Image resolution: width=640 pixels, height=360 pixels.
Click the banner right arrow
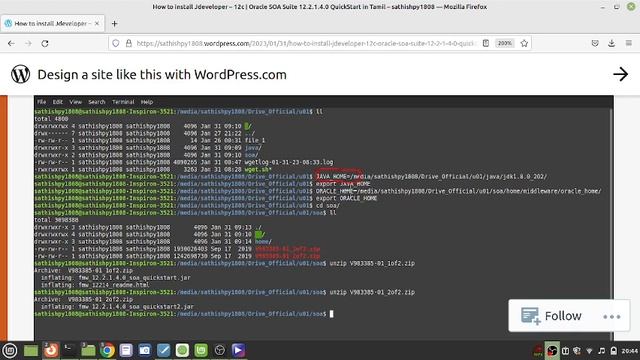pyautogui.click(x=620, y=74)
